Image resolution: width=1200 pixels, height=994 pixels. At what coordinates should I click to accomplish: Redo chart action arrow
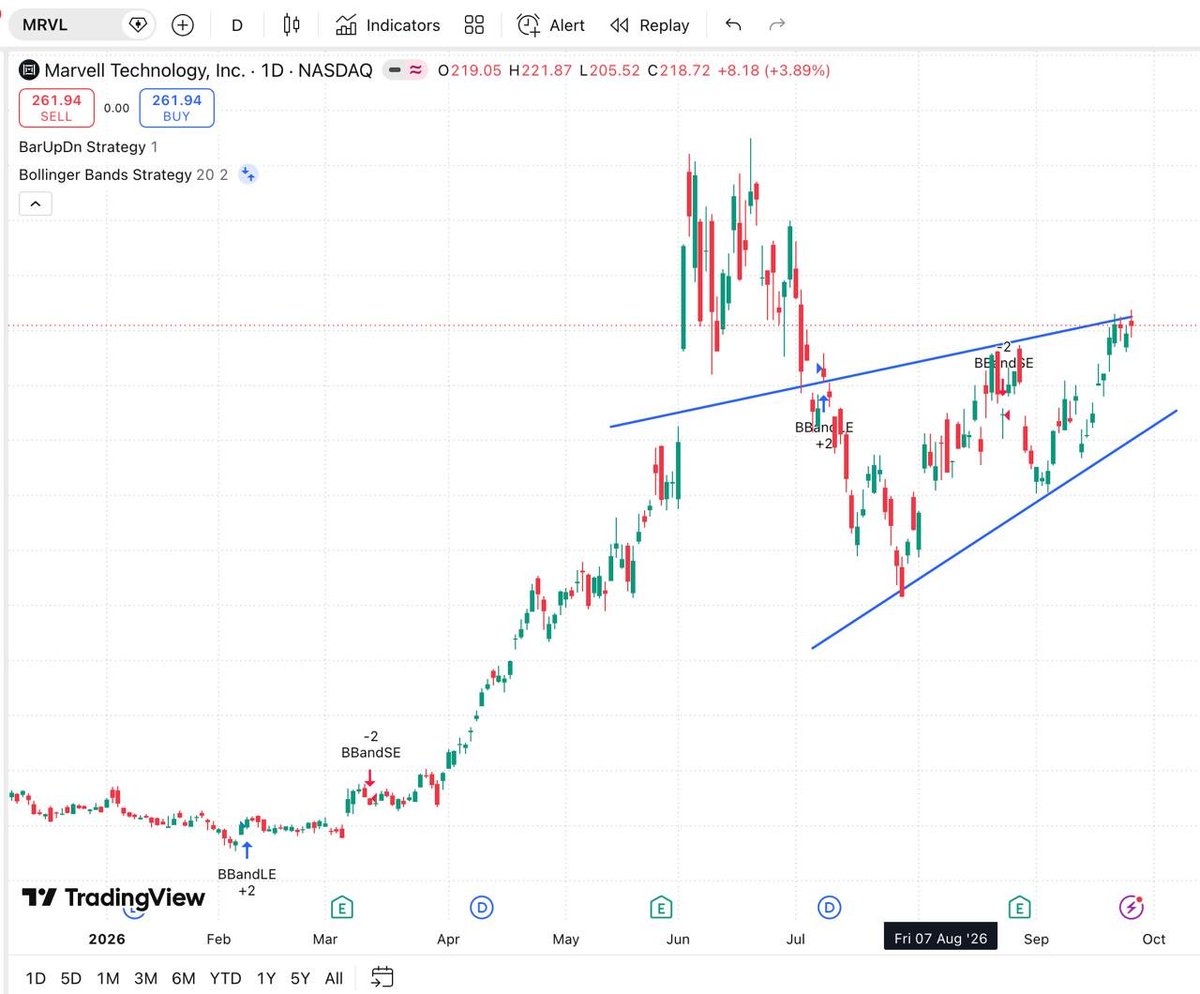tap(777, 25)
